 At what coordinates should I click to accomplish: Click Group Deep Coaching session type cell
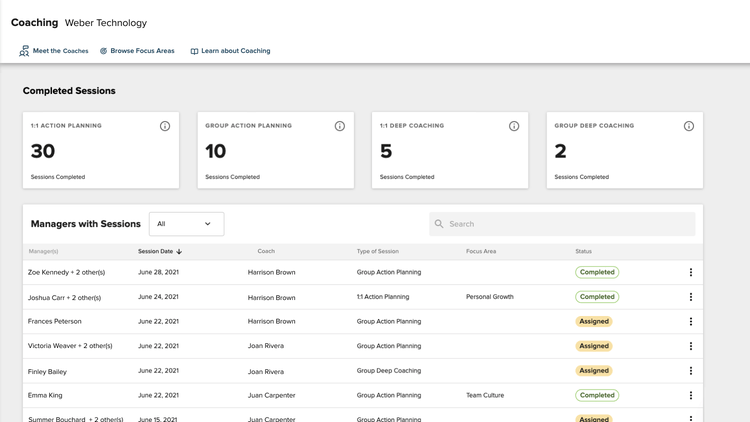[388, 371]
